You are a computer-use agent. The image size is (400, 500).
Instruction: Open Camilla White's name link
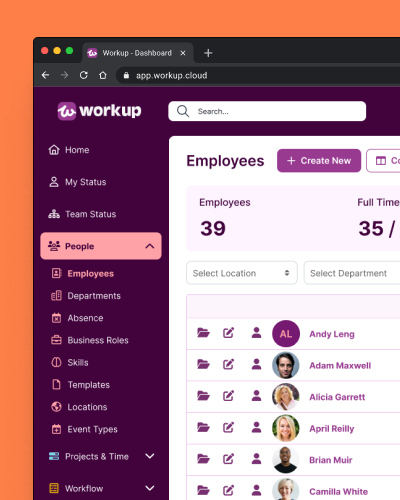click(x=338, y=492)
